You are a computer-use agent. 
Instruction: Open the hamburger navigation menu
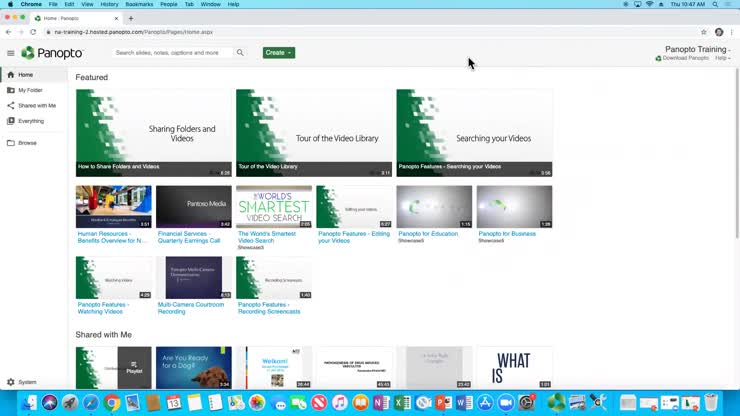point(10,53)
